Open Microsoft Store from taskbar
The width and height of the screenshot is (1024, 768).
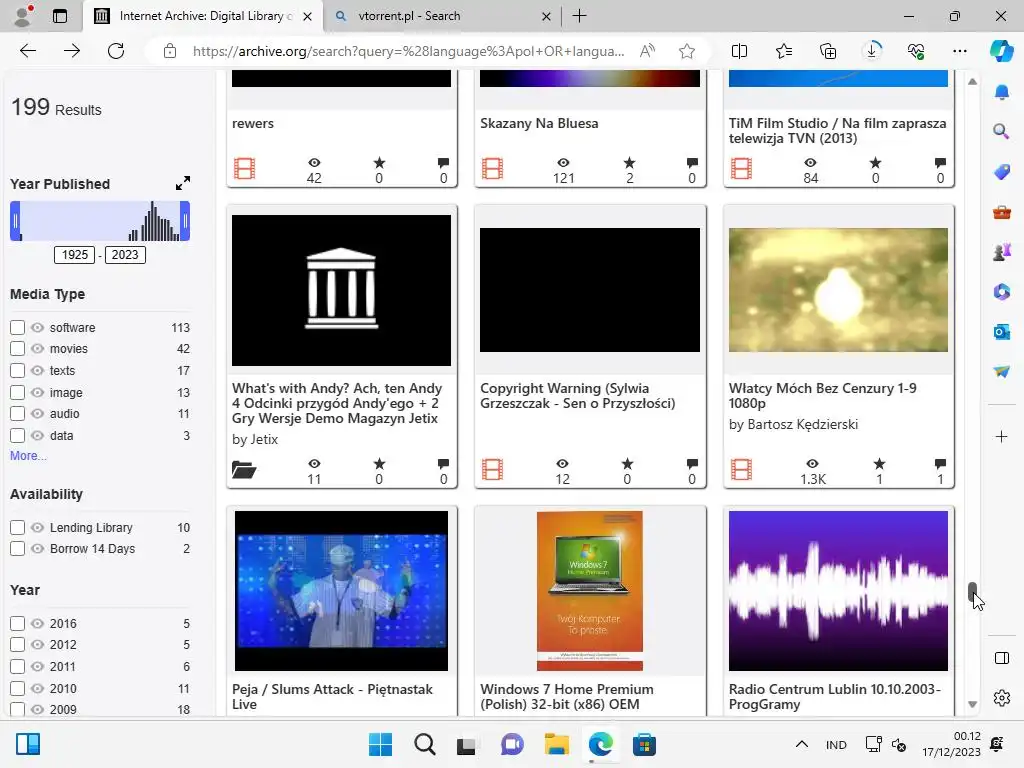point(644,744)
